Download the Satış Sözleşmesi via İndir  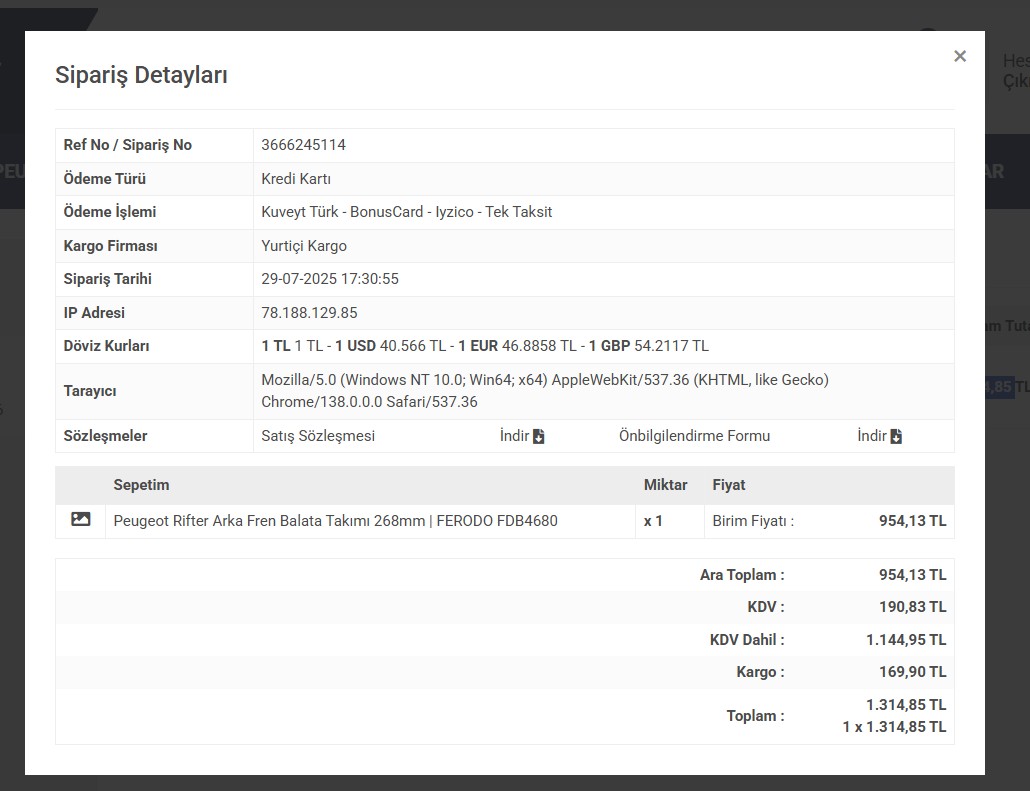522,436
